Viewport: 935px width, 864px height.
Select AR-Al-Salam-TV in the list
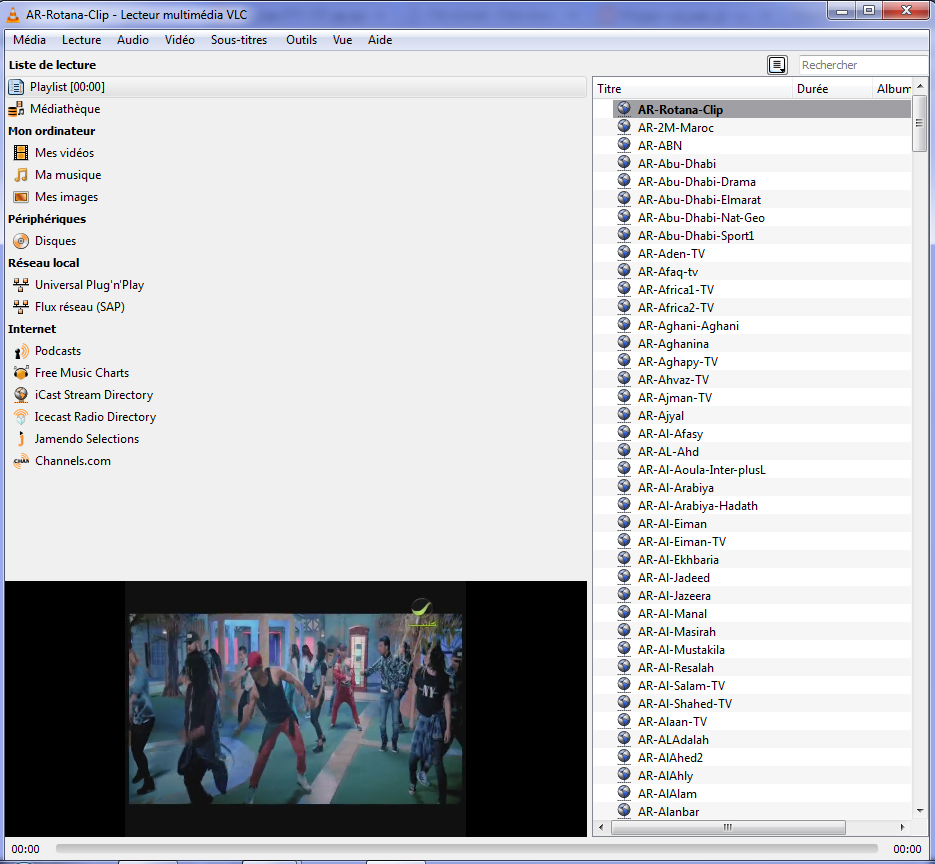761,686
